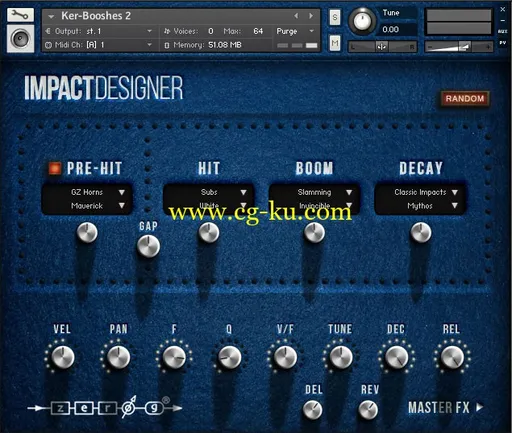Viewport: 512px width, 433px height.
Task: Open the Midi Ch dropdown
Action: pyautogui.click(x=150, y=45)
